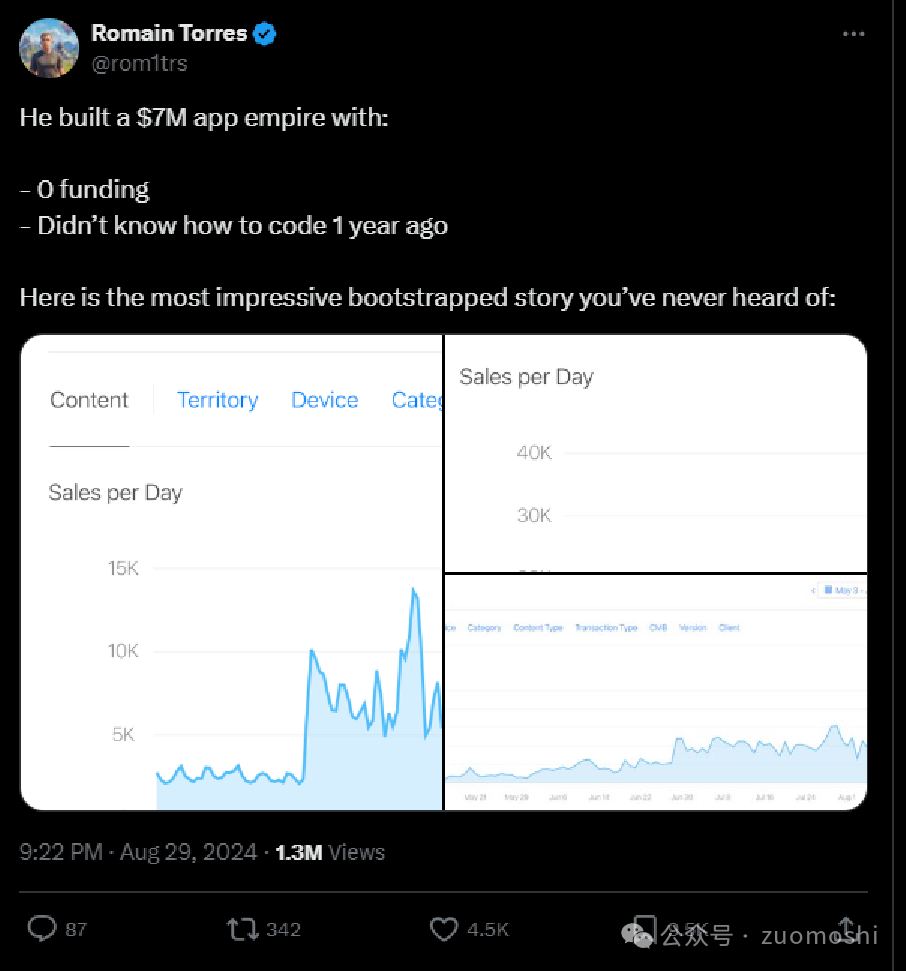Choose the Content Type filter tab
The width and height of the screenshot is (906, 971).
pos(538,628)
